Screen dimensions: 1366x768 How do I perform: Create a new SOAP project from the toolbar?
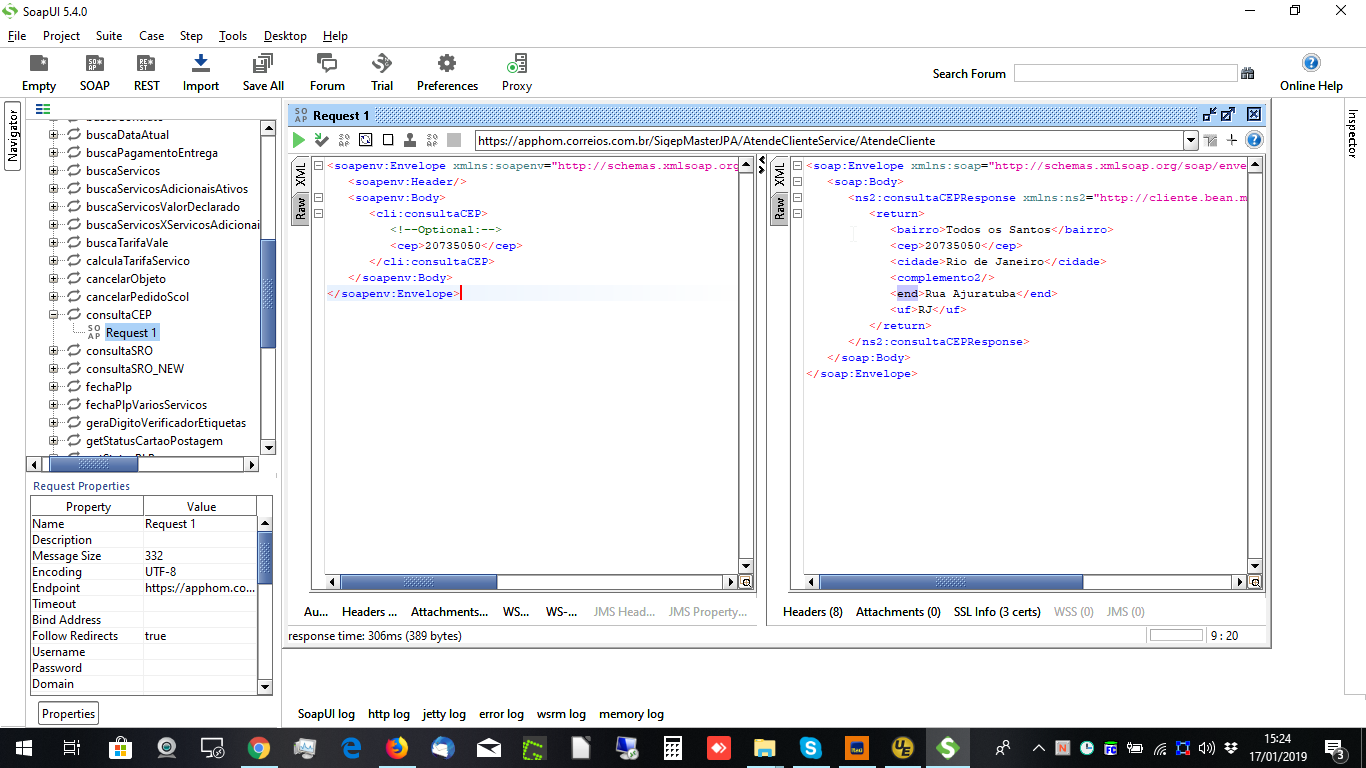[95, 72]
